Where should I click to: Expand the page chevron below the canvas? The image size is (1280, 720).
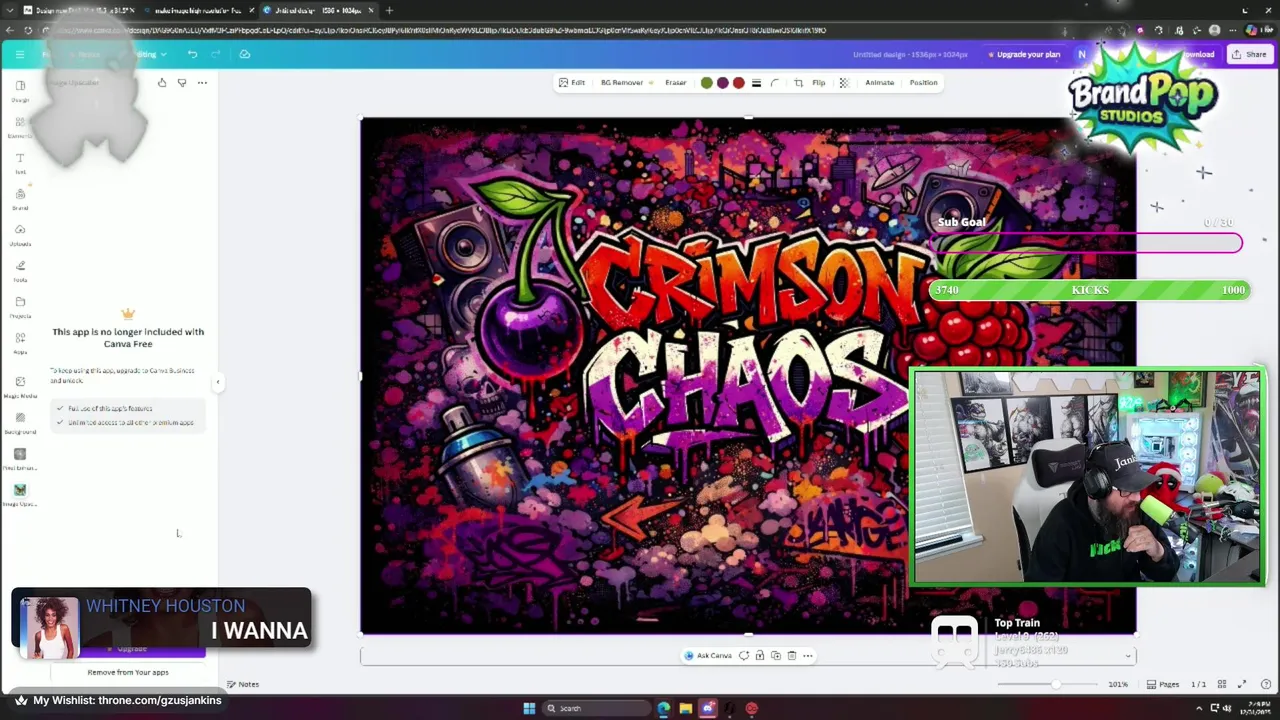(1128, 656)
